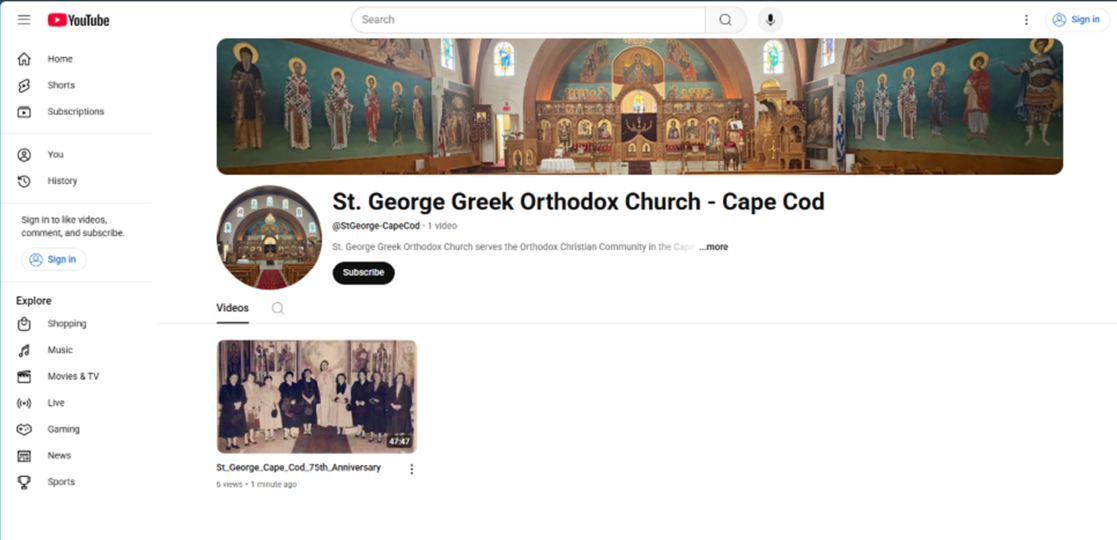The height and width of the screenshot is (540, 1117).
Task: Click the YouTube logo
Action: 78,20
